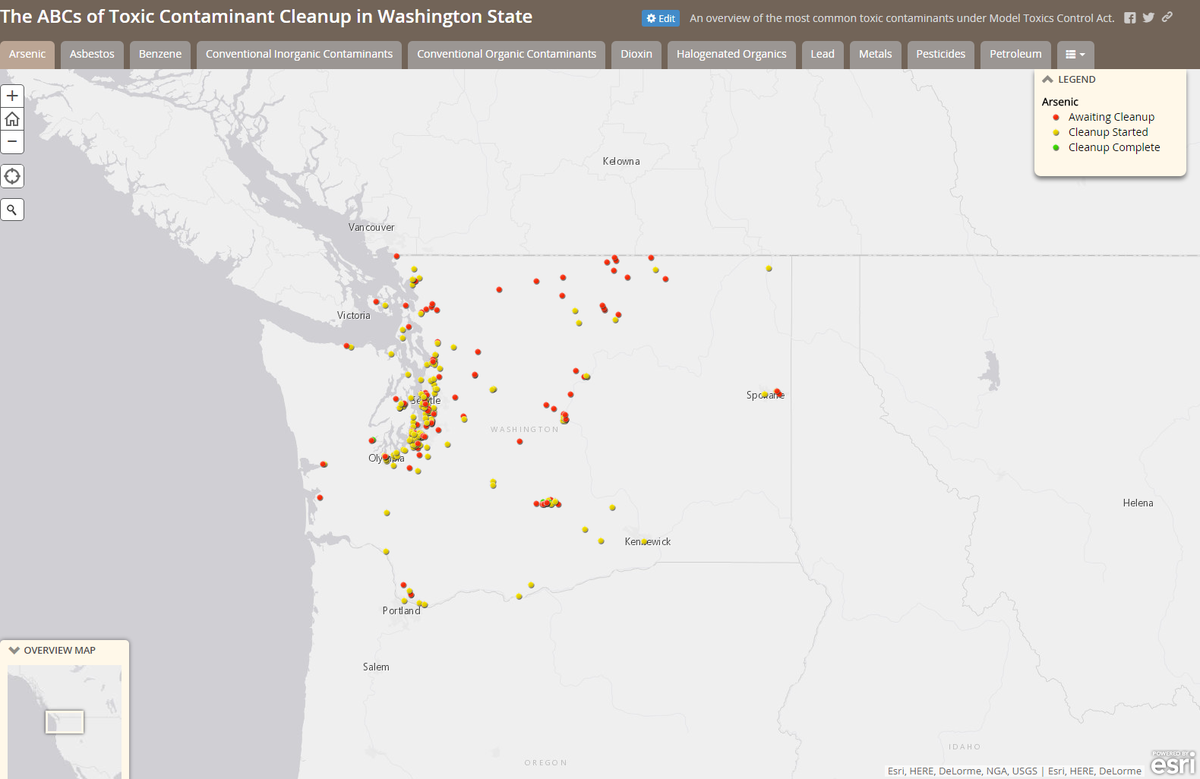Viewport: 1200px width, 779px height.
Task: Click the "Cleanup Started" legend label
Action: (x=1108, y=132)
